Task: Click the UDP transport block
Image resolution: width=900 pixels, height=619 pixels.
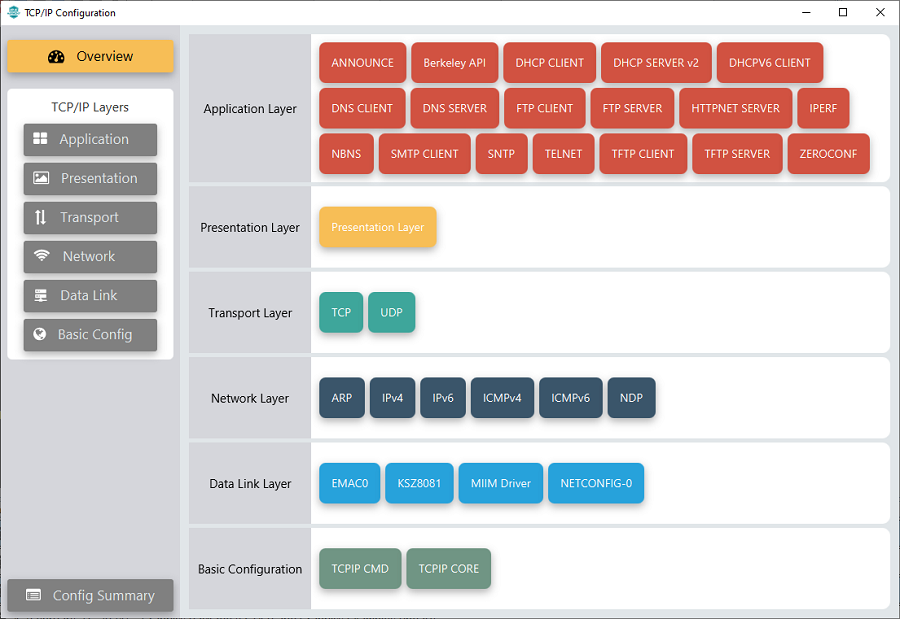Action: point(391,313)
